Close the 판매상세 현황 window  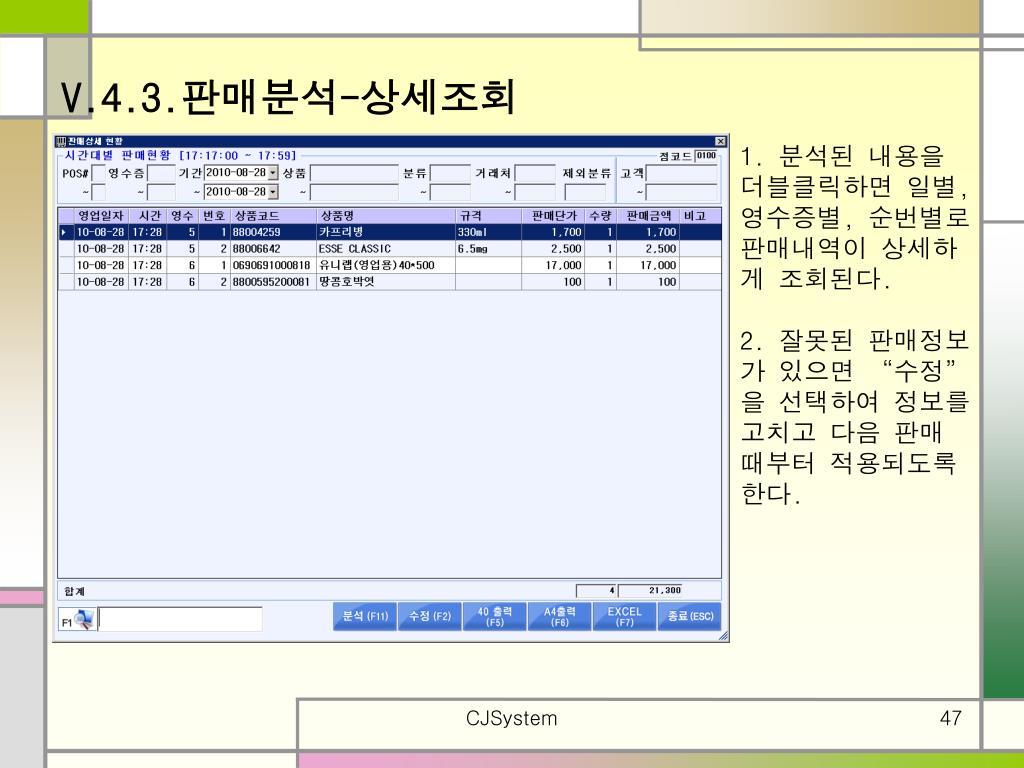pyautogui.click(x=720, y=142)
